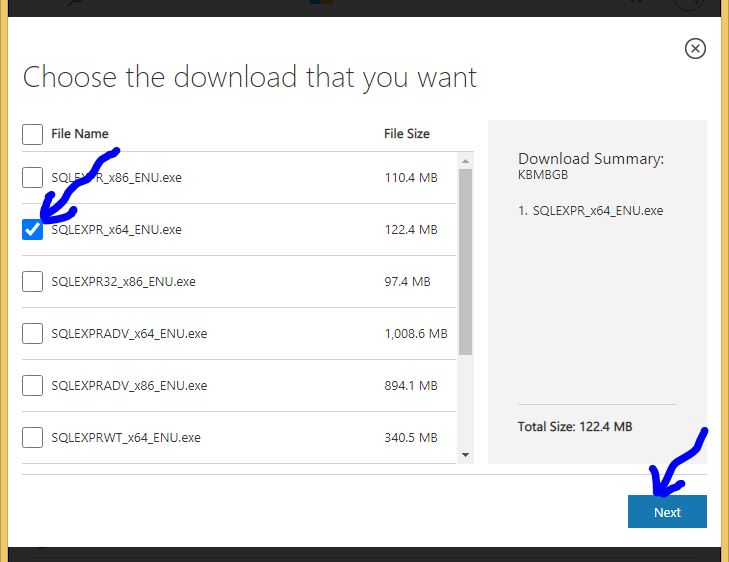Click the Total Size 122.4 MB text
Viewport: 729px width, 562px height.
[x=575, y=427]
